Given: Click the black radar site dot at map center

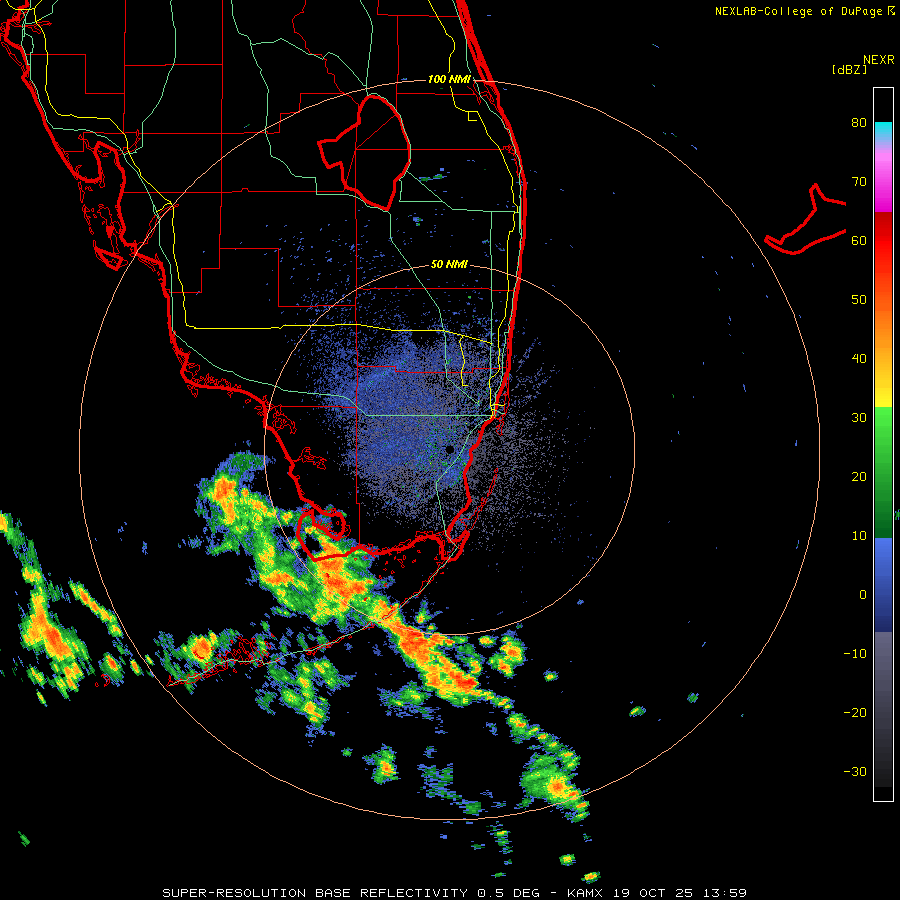Looking at the screenshot, I should 450,449.
